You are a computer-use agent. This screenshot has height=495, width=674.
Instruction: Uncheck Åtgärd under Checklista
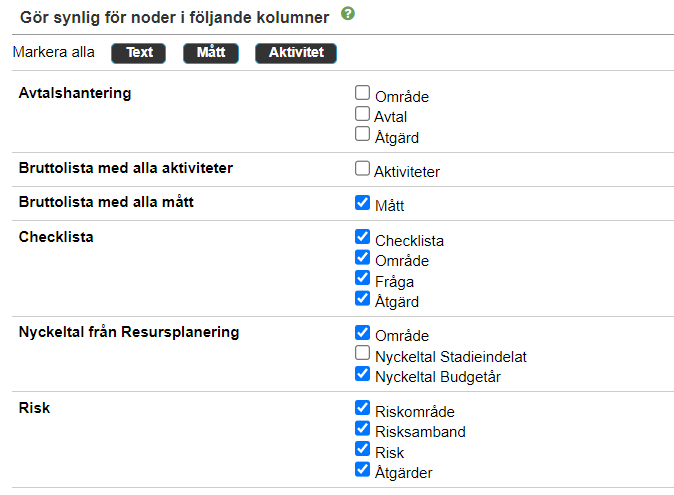tap(362, 298)
